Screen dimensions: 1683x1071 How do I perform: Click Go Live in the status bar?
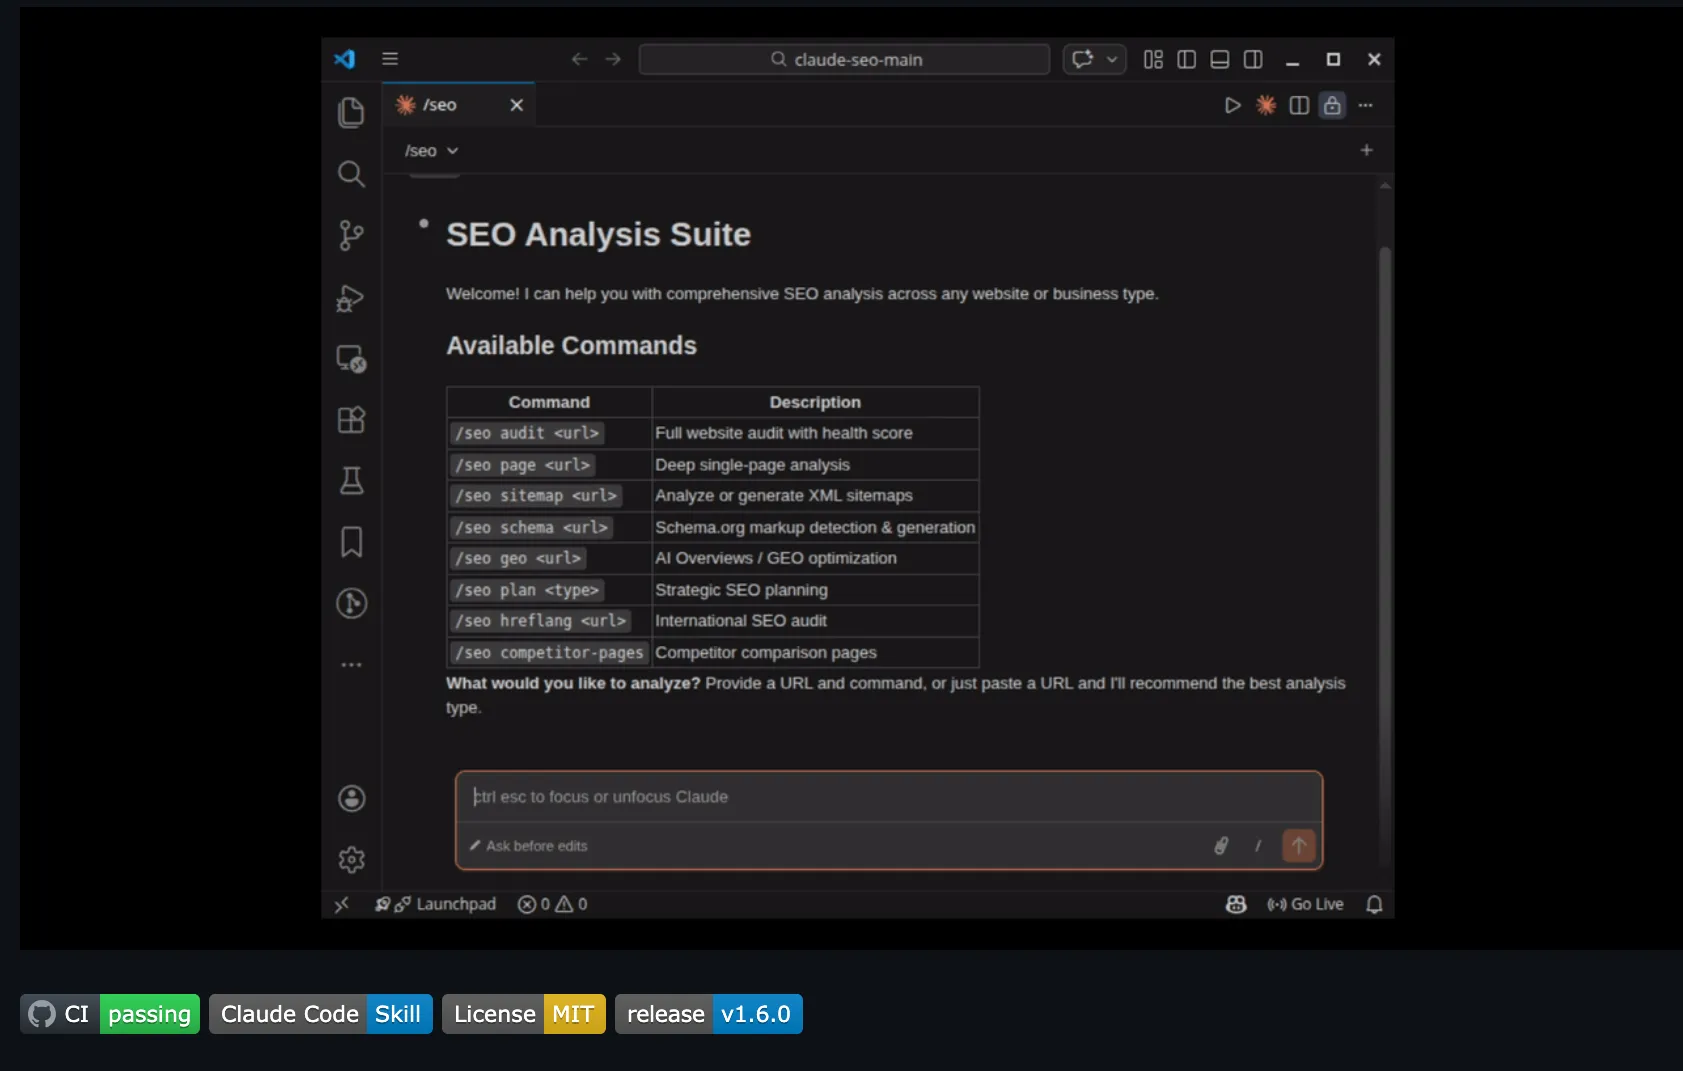(x=1305, y=904)
